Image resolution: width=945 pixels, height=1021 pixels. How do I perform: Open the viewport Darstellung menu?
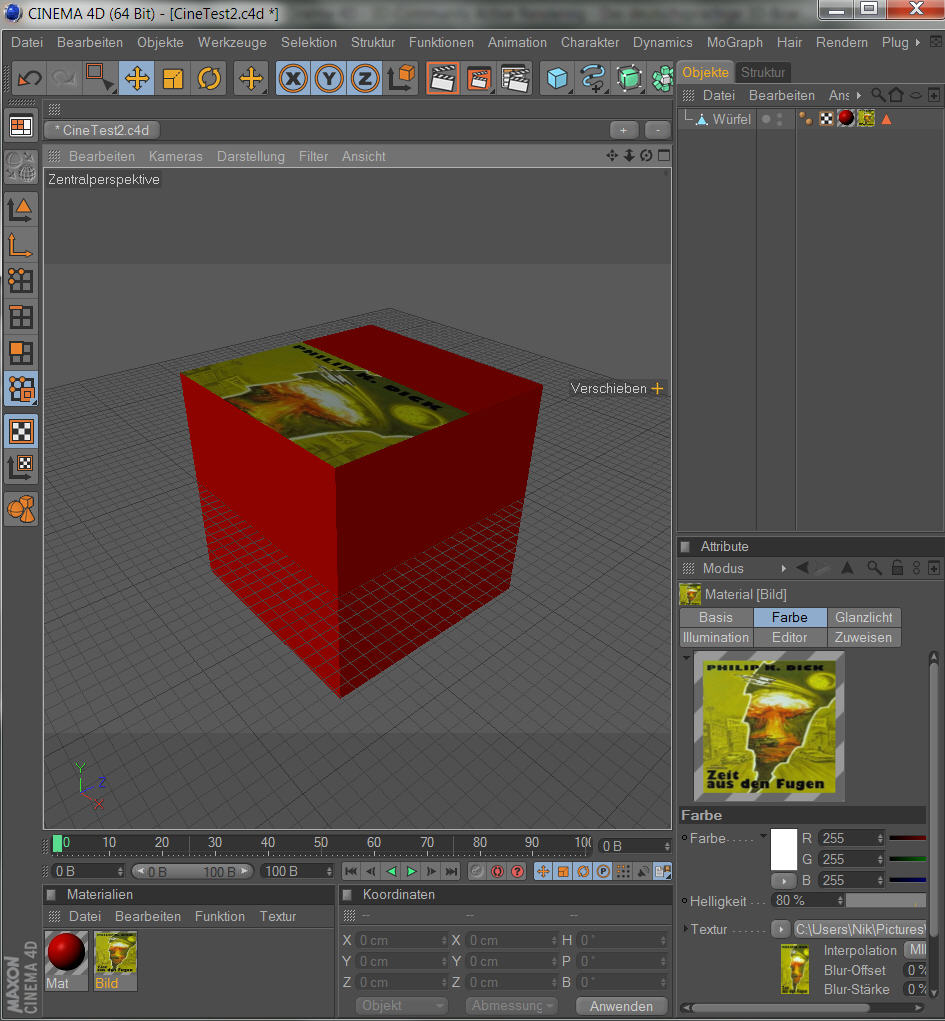(251, 156)
